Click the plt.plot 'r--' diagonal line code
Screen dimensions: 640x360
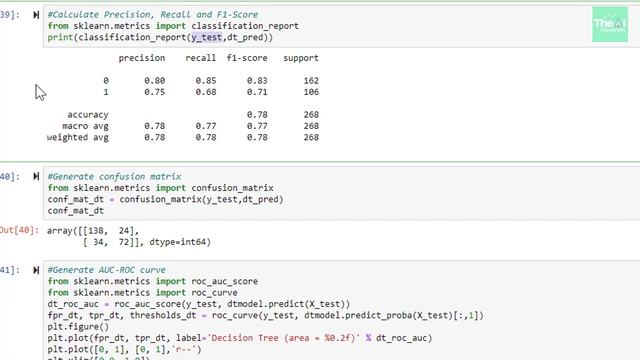click(x=124, y=350)
